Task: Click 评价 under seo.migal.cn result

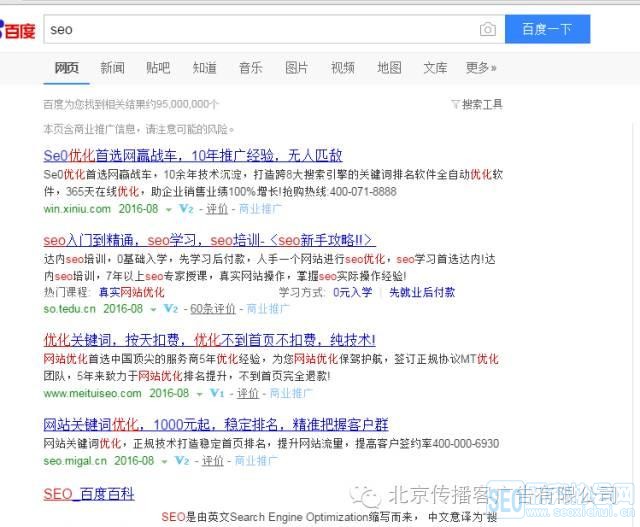Action: pyautogui.click(x=213, y=460)
